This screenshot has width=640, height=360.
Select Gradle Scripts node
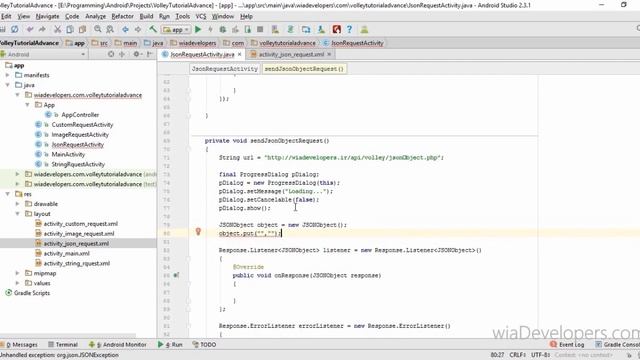point(32,293)
